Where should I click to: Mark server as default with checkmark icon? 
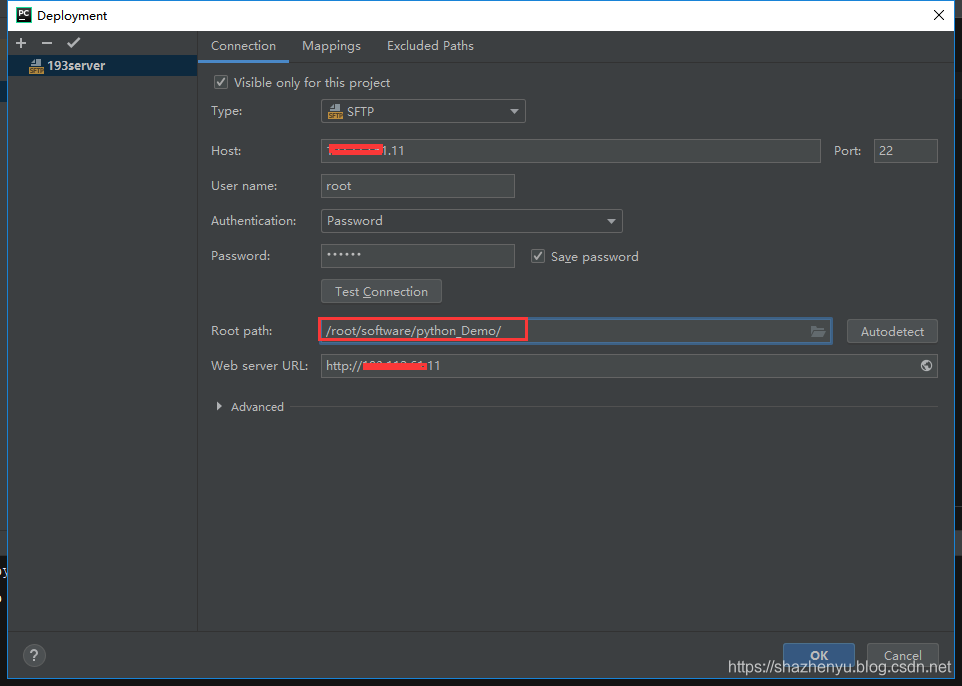click(x=74, y=42)
